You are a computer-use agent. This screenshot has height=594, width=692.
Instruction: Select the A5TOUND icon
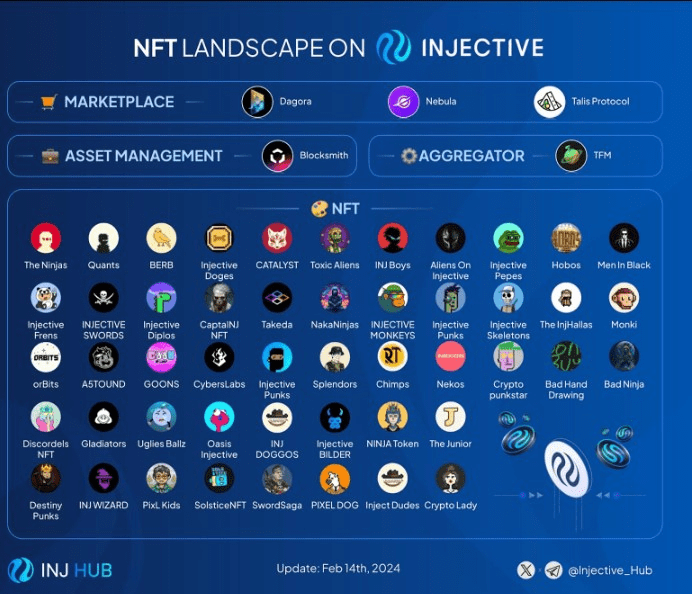coord(104,357)
